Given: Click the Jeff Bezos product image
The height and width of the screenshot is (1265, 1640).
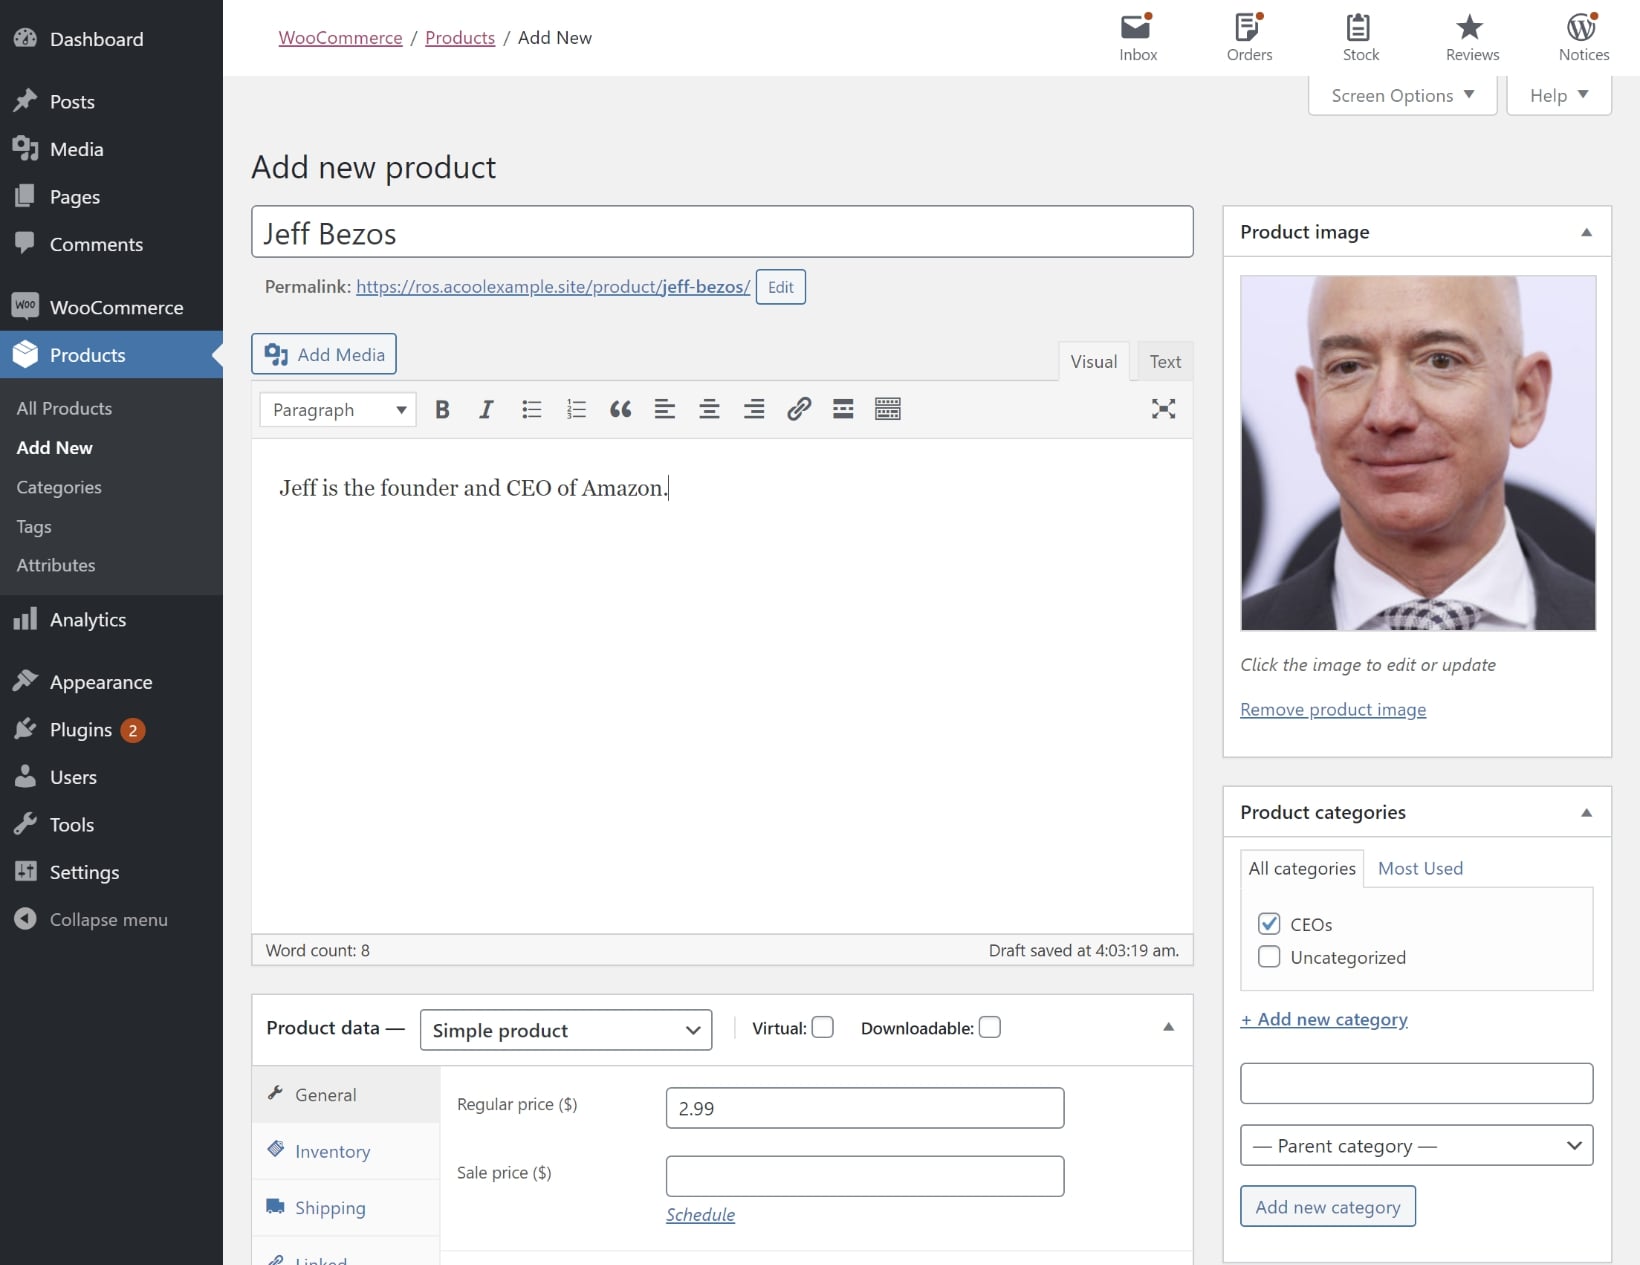Looking at the screenshot, I should (1417, 452).
